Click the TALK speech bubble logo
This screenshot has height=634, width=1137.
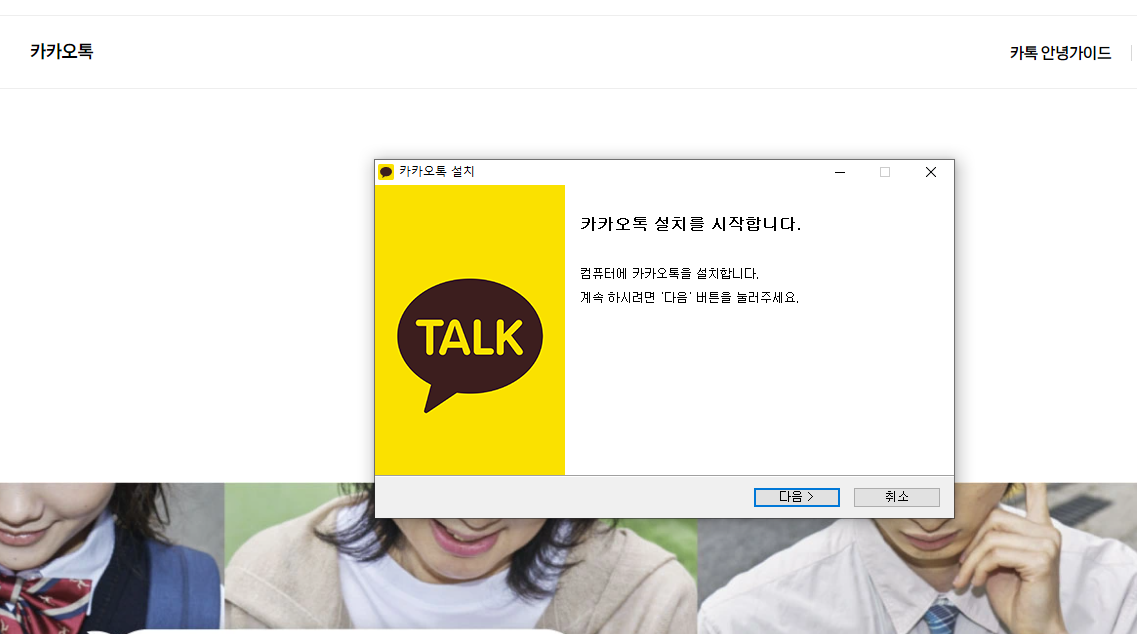pos(470,345)
